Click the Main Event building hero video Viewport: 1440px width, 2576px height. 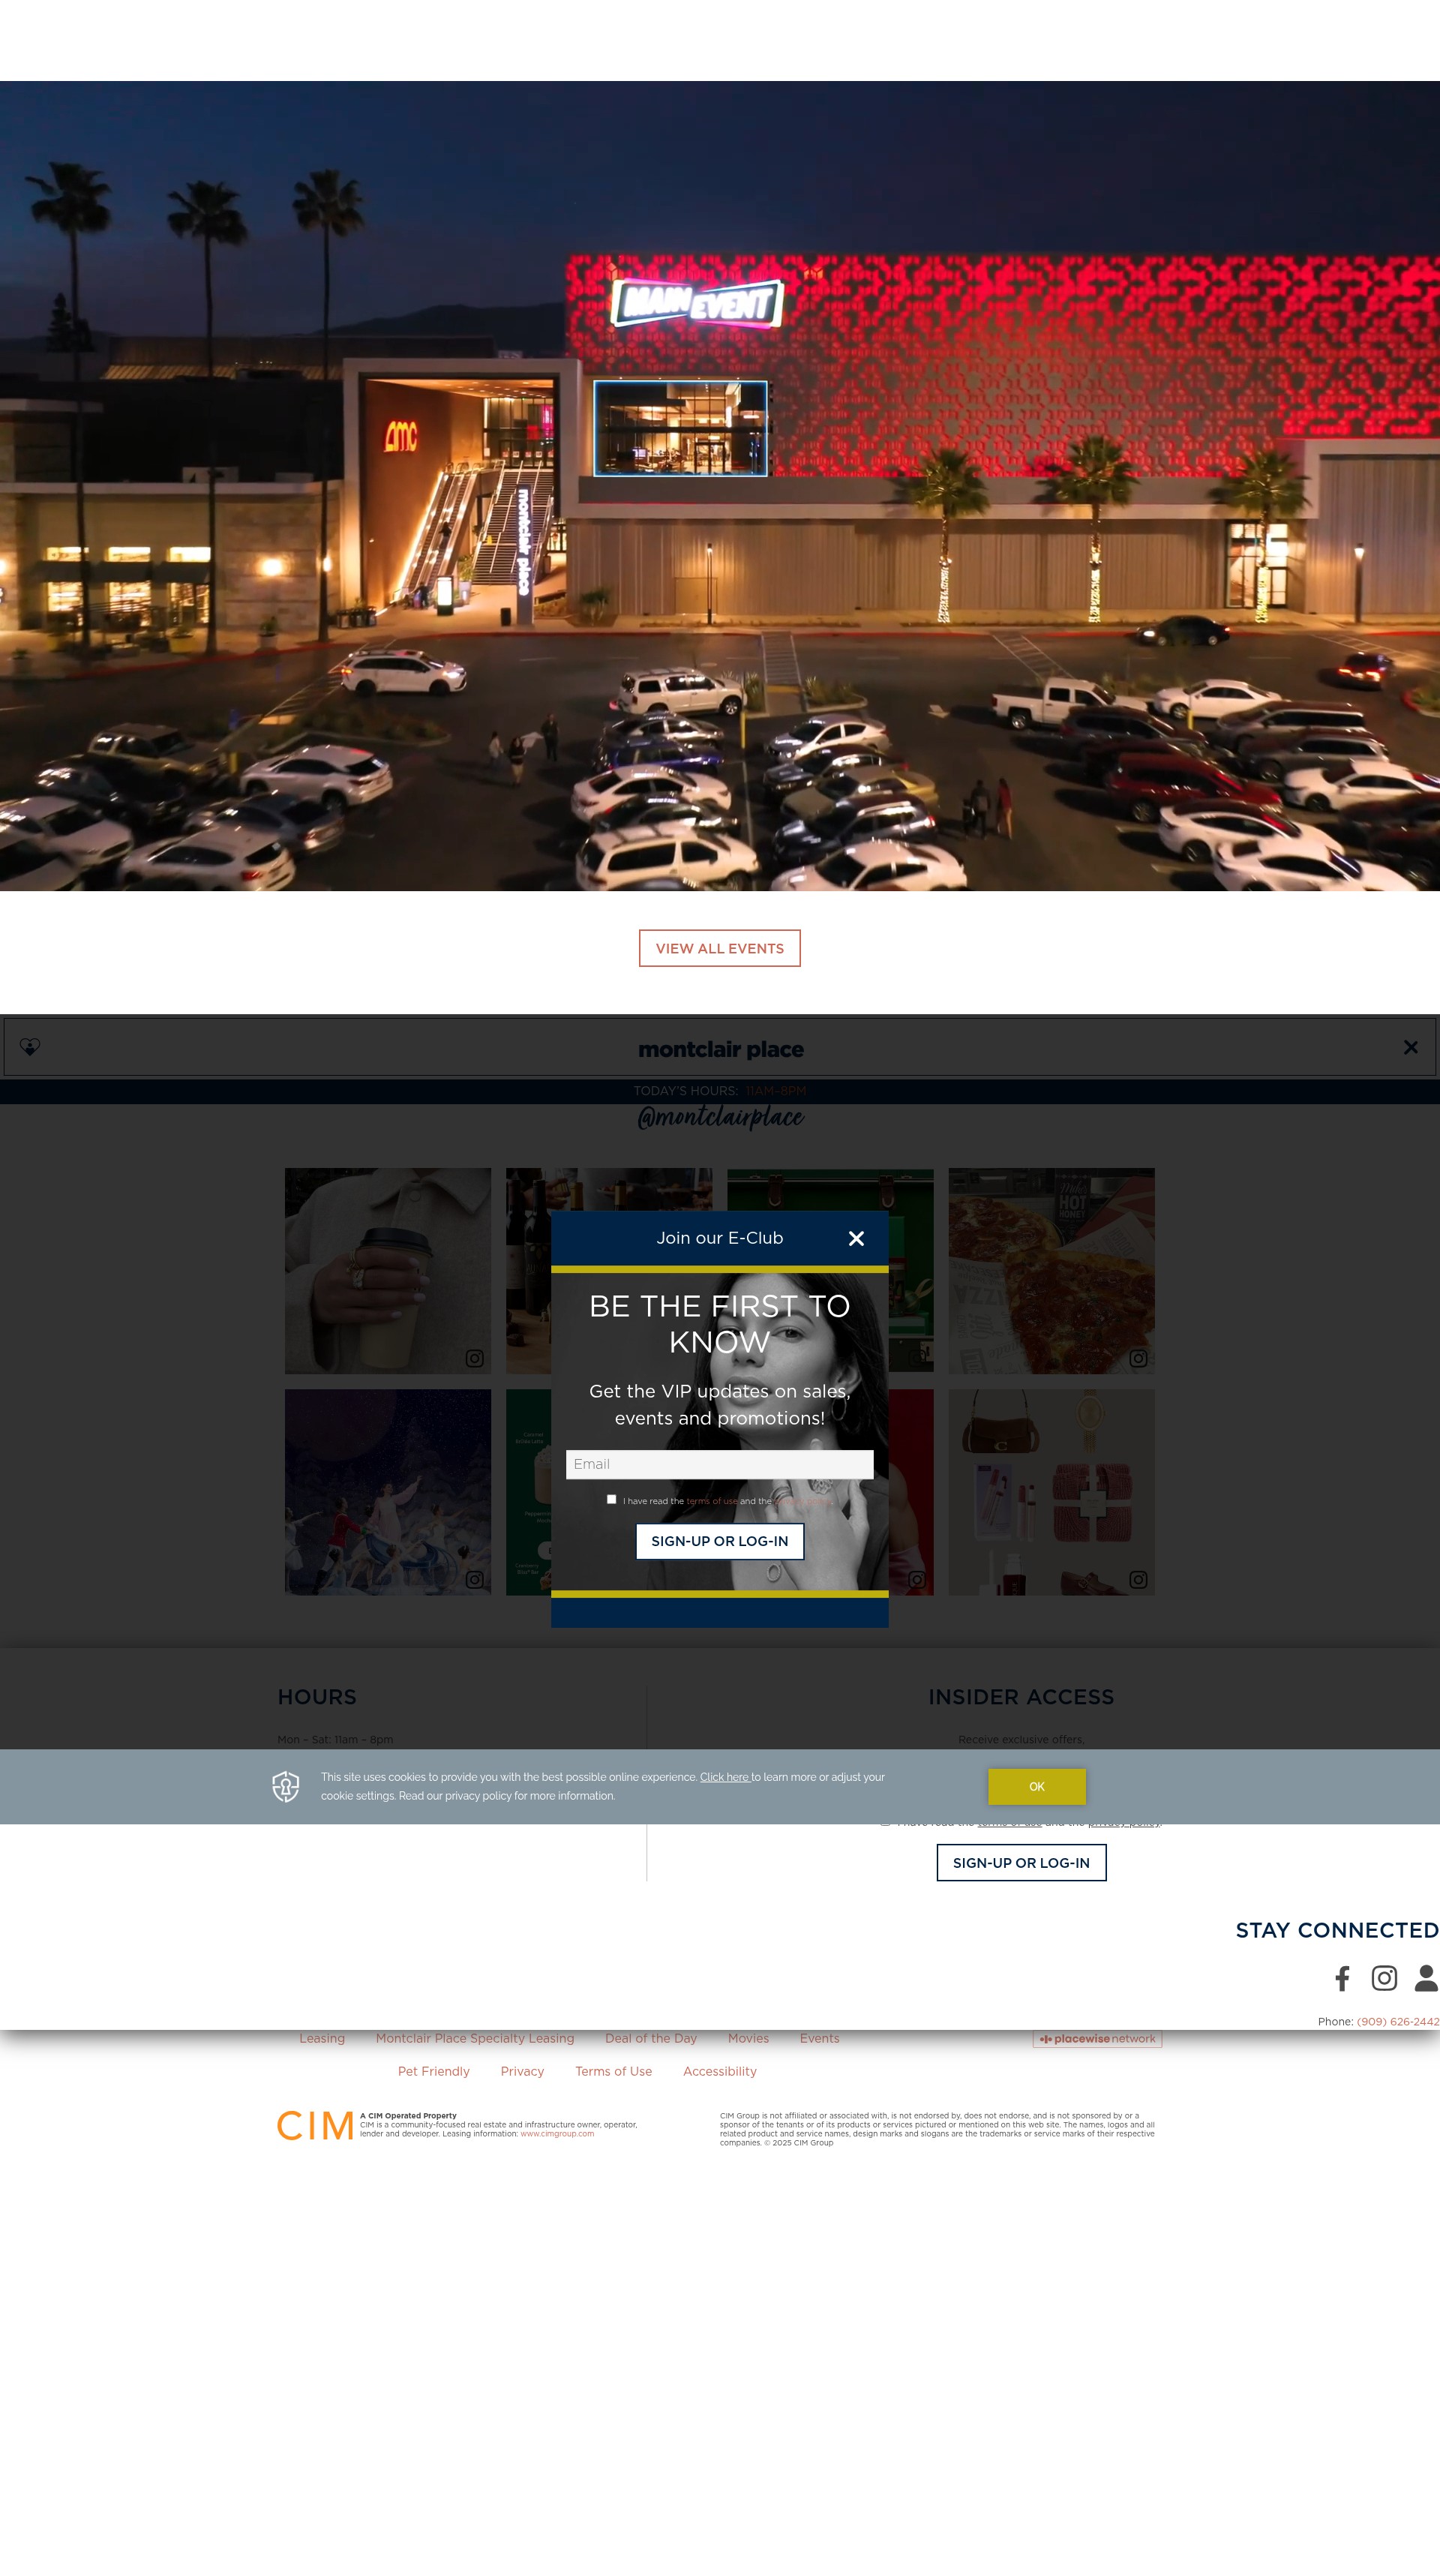[x=720, y=486]
